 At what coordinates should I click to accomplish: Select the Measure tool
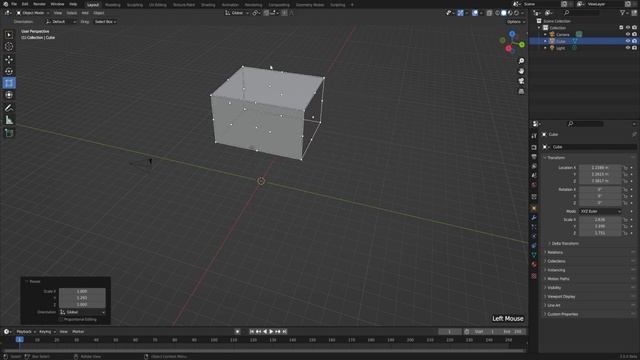coord(9,120)
